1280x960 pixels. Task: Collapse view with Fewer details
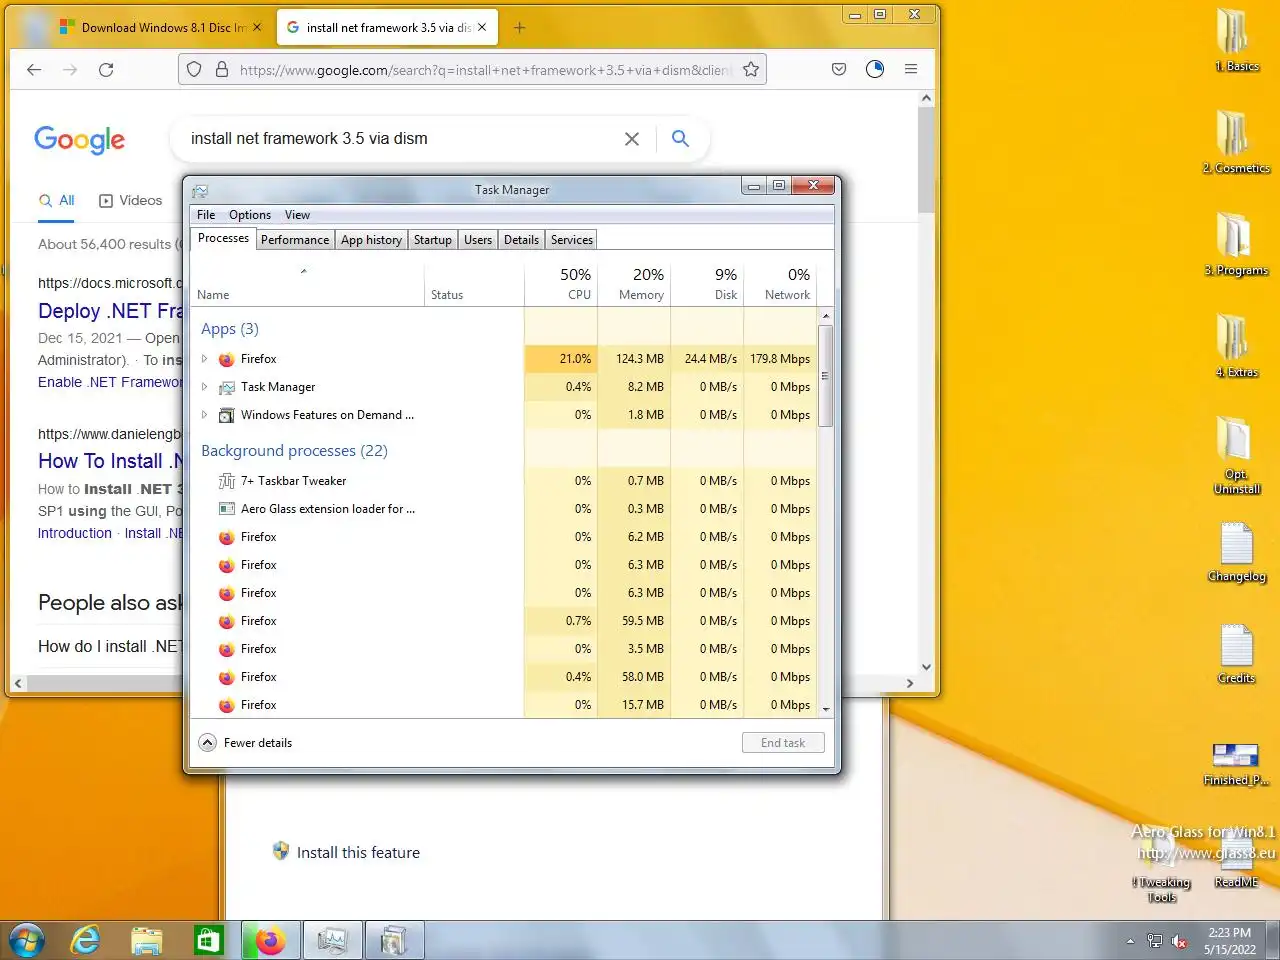(246, 743)
